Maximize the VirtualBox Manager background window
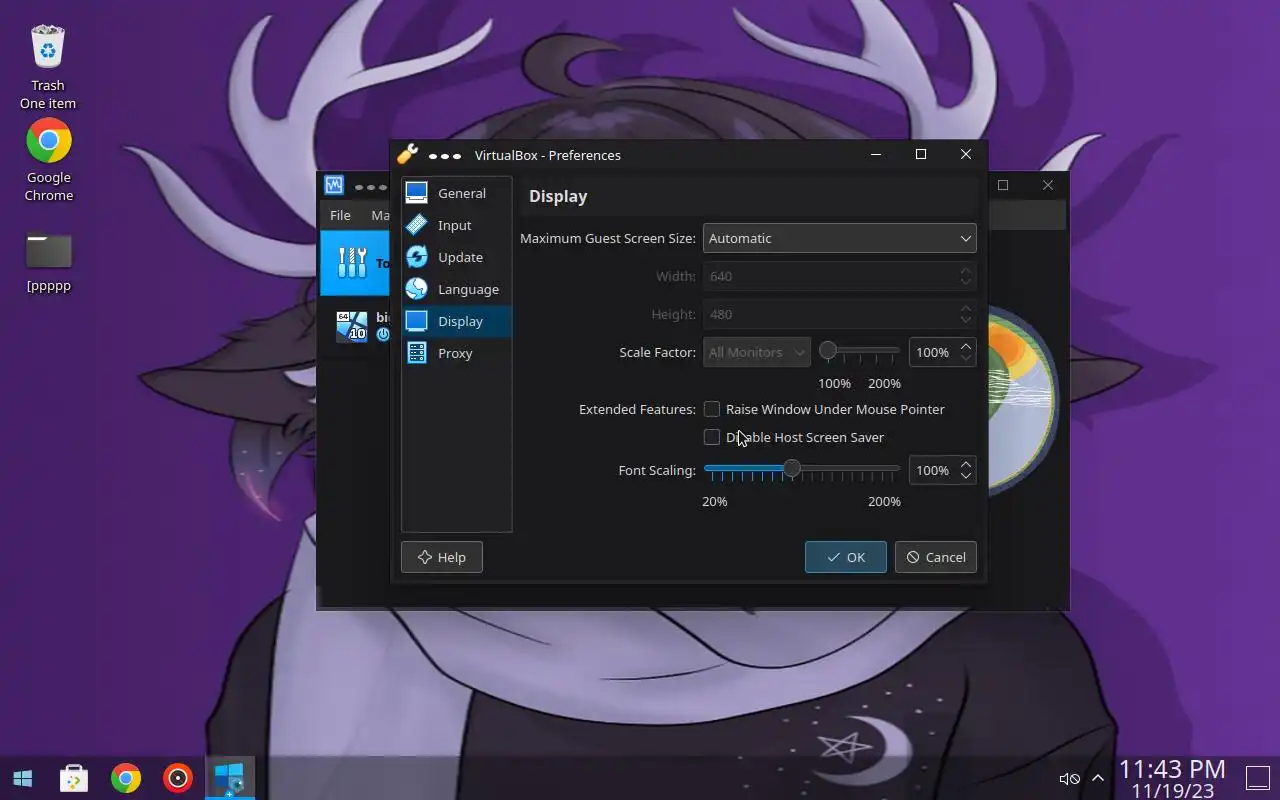Screen dimensions: 1280x800 (x=1003, y=185)
